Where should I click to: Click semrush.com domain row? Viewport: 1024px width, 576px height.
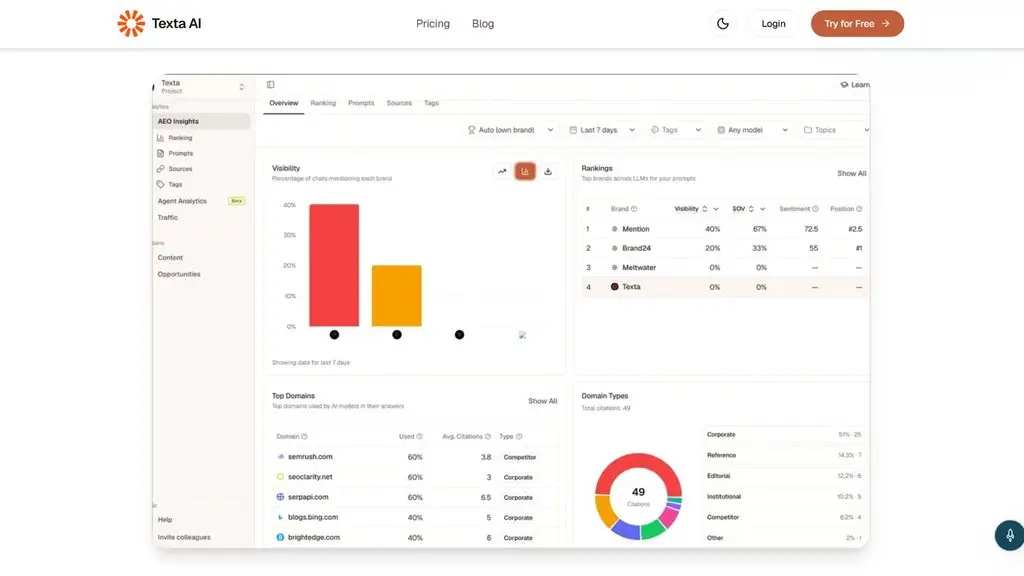(x=415, y=457)
